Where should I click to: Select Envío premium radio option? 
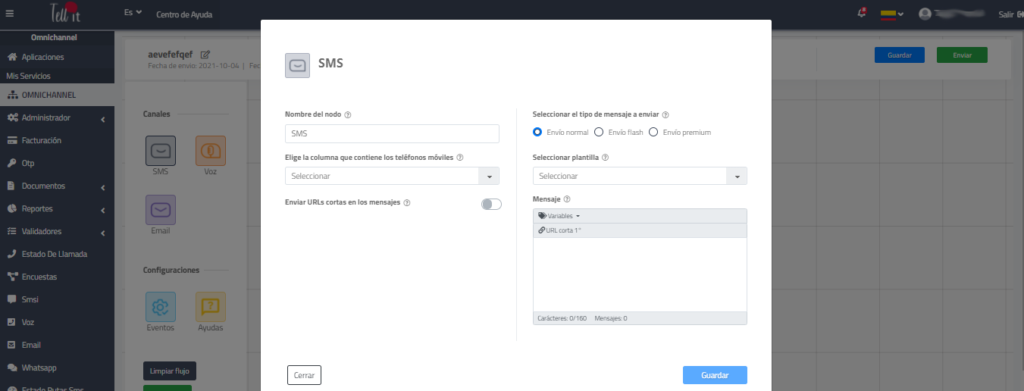point(652,132)
